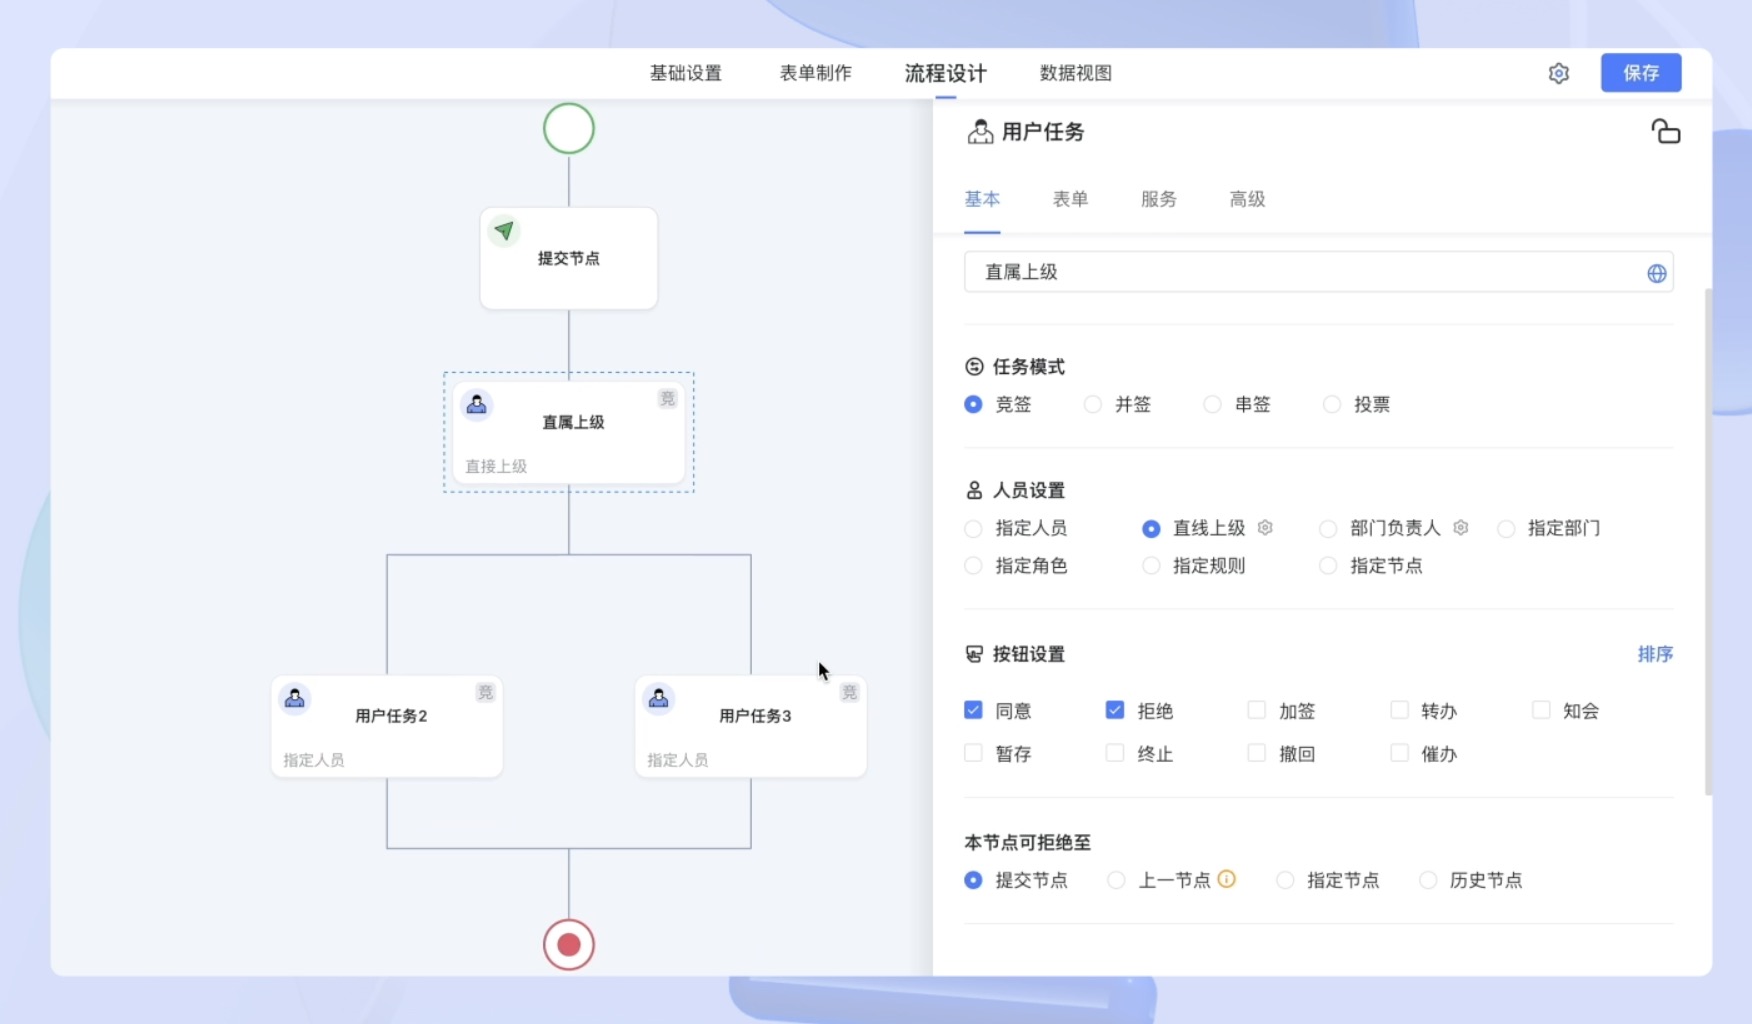The width and height of the screenshot is (1752, 1024).
Task: Select 竞签 task mode
Action: pyautogui.click(x=973, y=404)
